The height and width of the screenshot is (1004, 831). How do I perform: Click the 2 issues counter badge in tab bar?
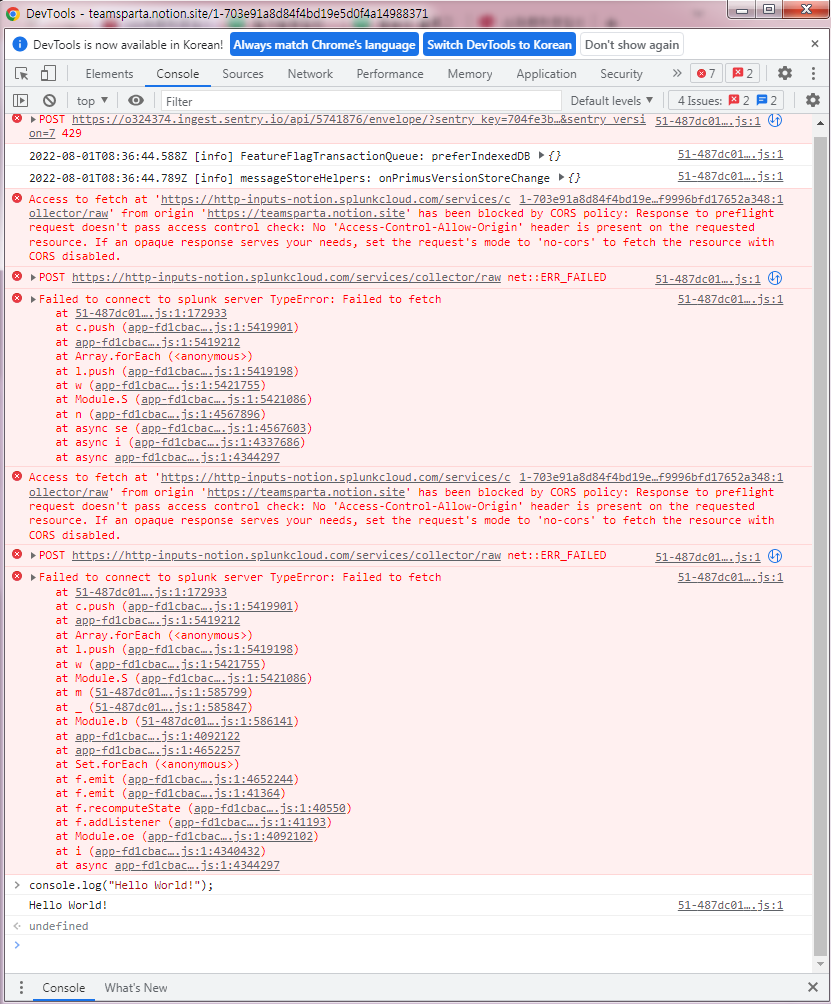pos(743,74)
